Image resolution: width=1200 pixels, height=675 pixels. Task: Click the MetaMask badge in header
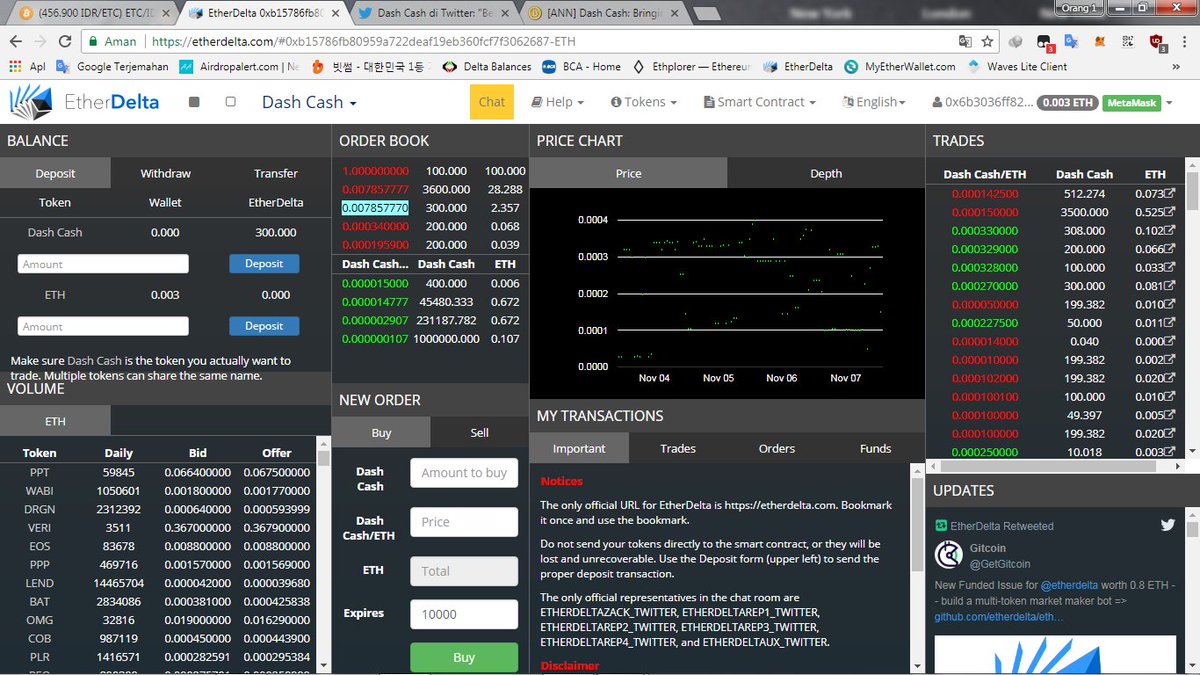point(1132,102)
